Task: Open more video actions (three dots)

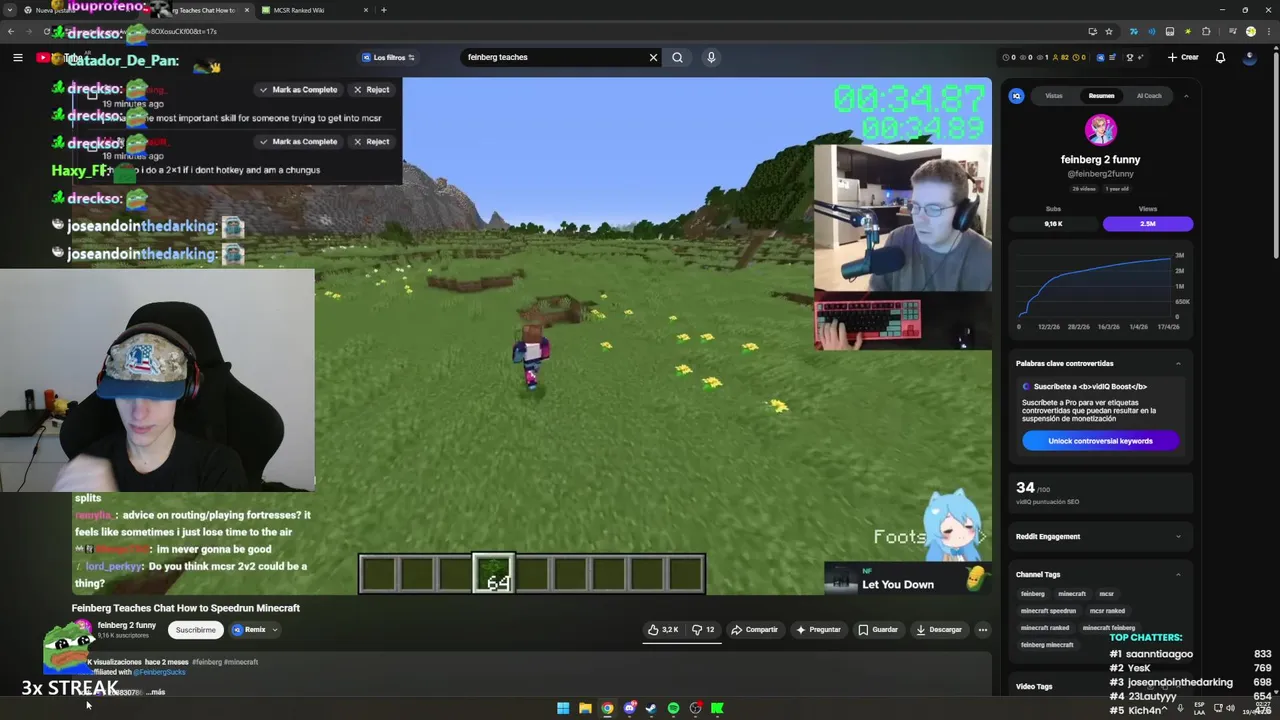Action: click(x=983, y=630)
